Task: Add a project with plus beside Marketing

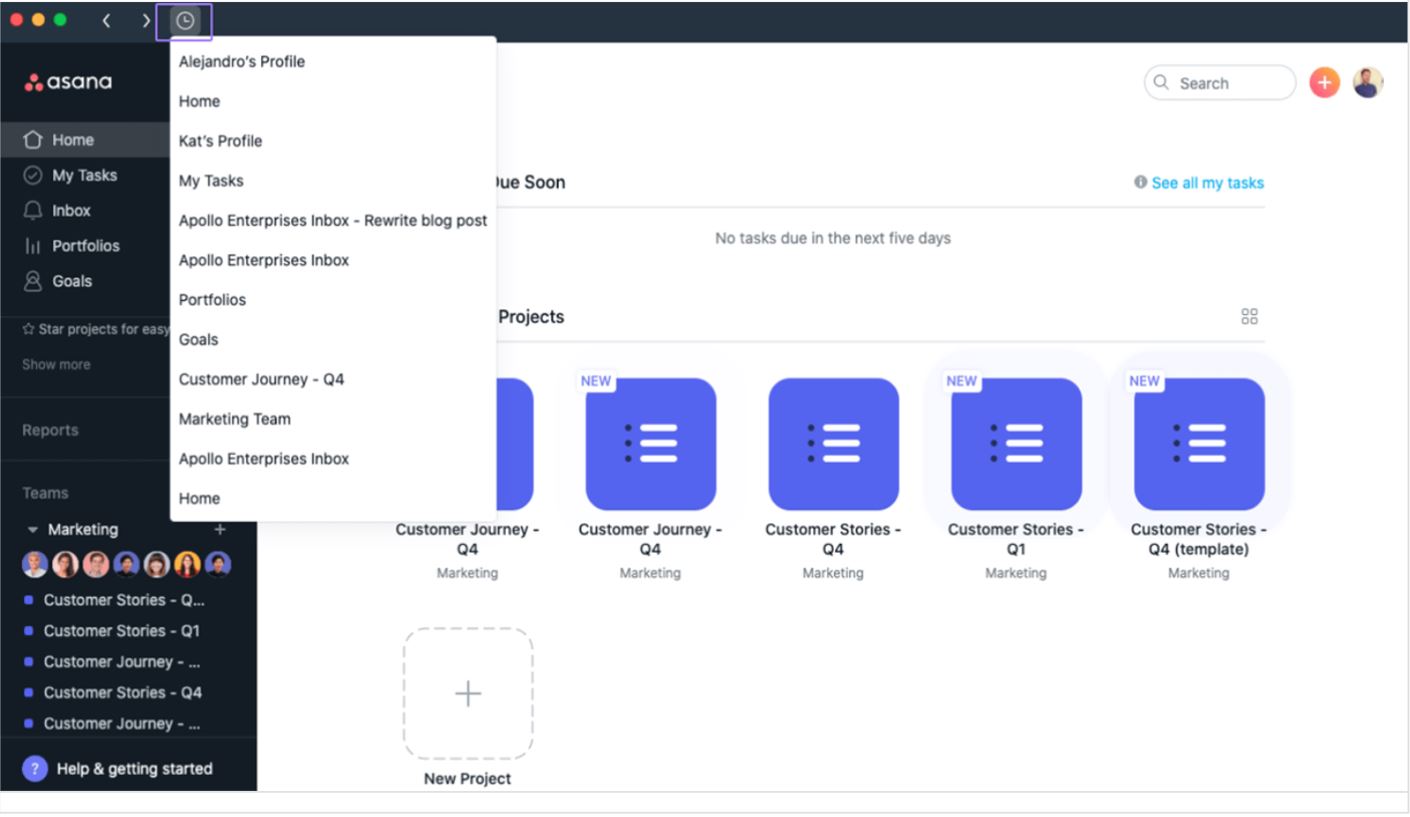Action: coord(220,529)
